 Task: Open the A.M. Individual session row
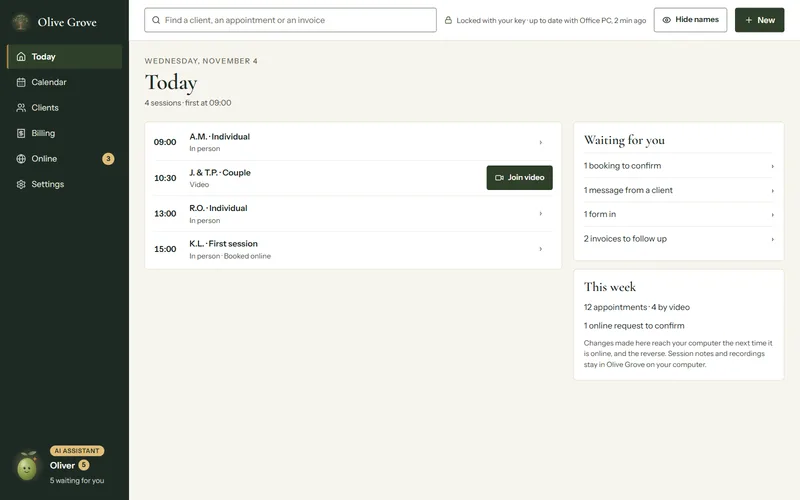(353, 142)
